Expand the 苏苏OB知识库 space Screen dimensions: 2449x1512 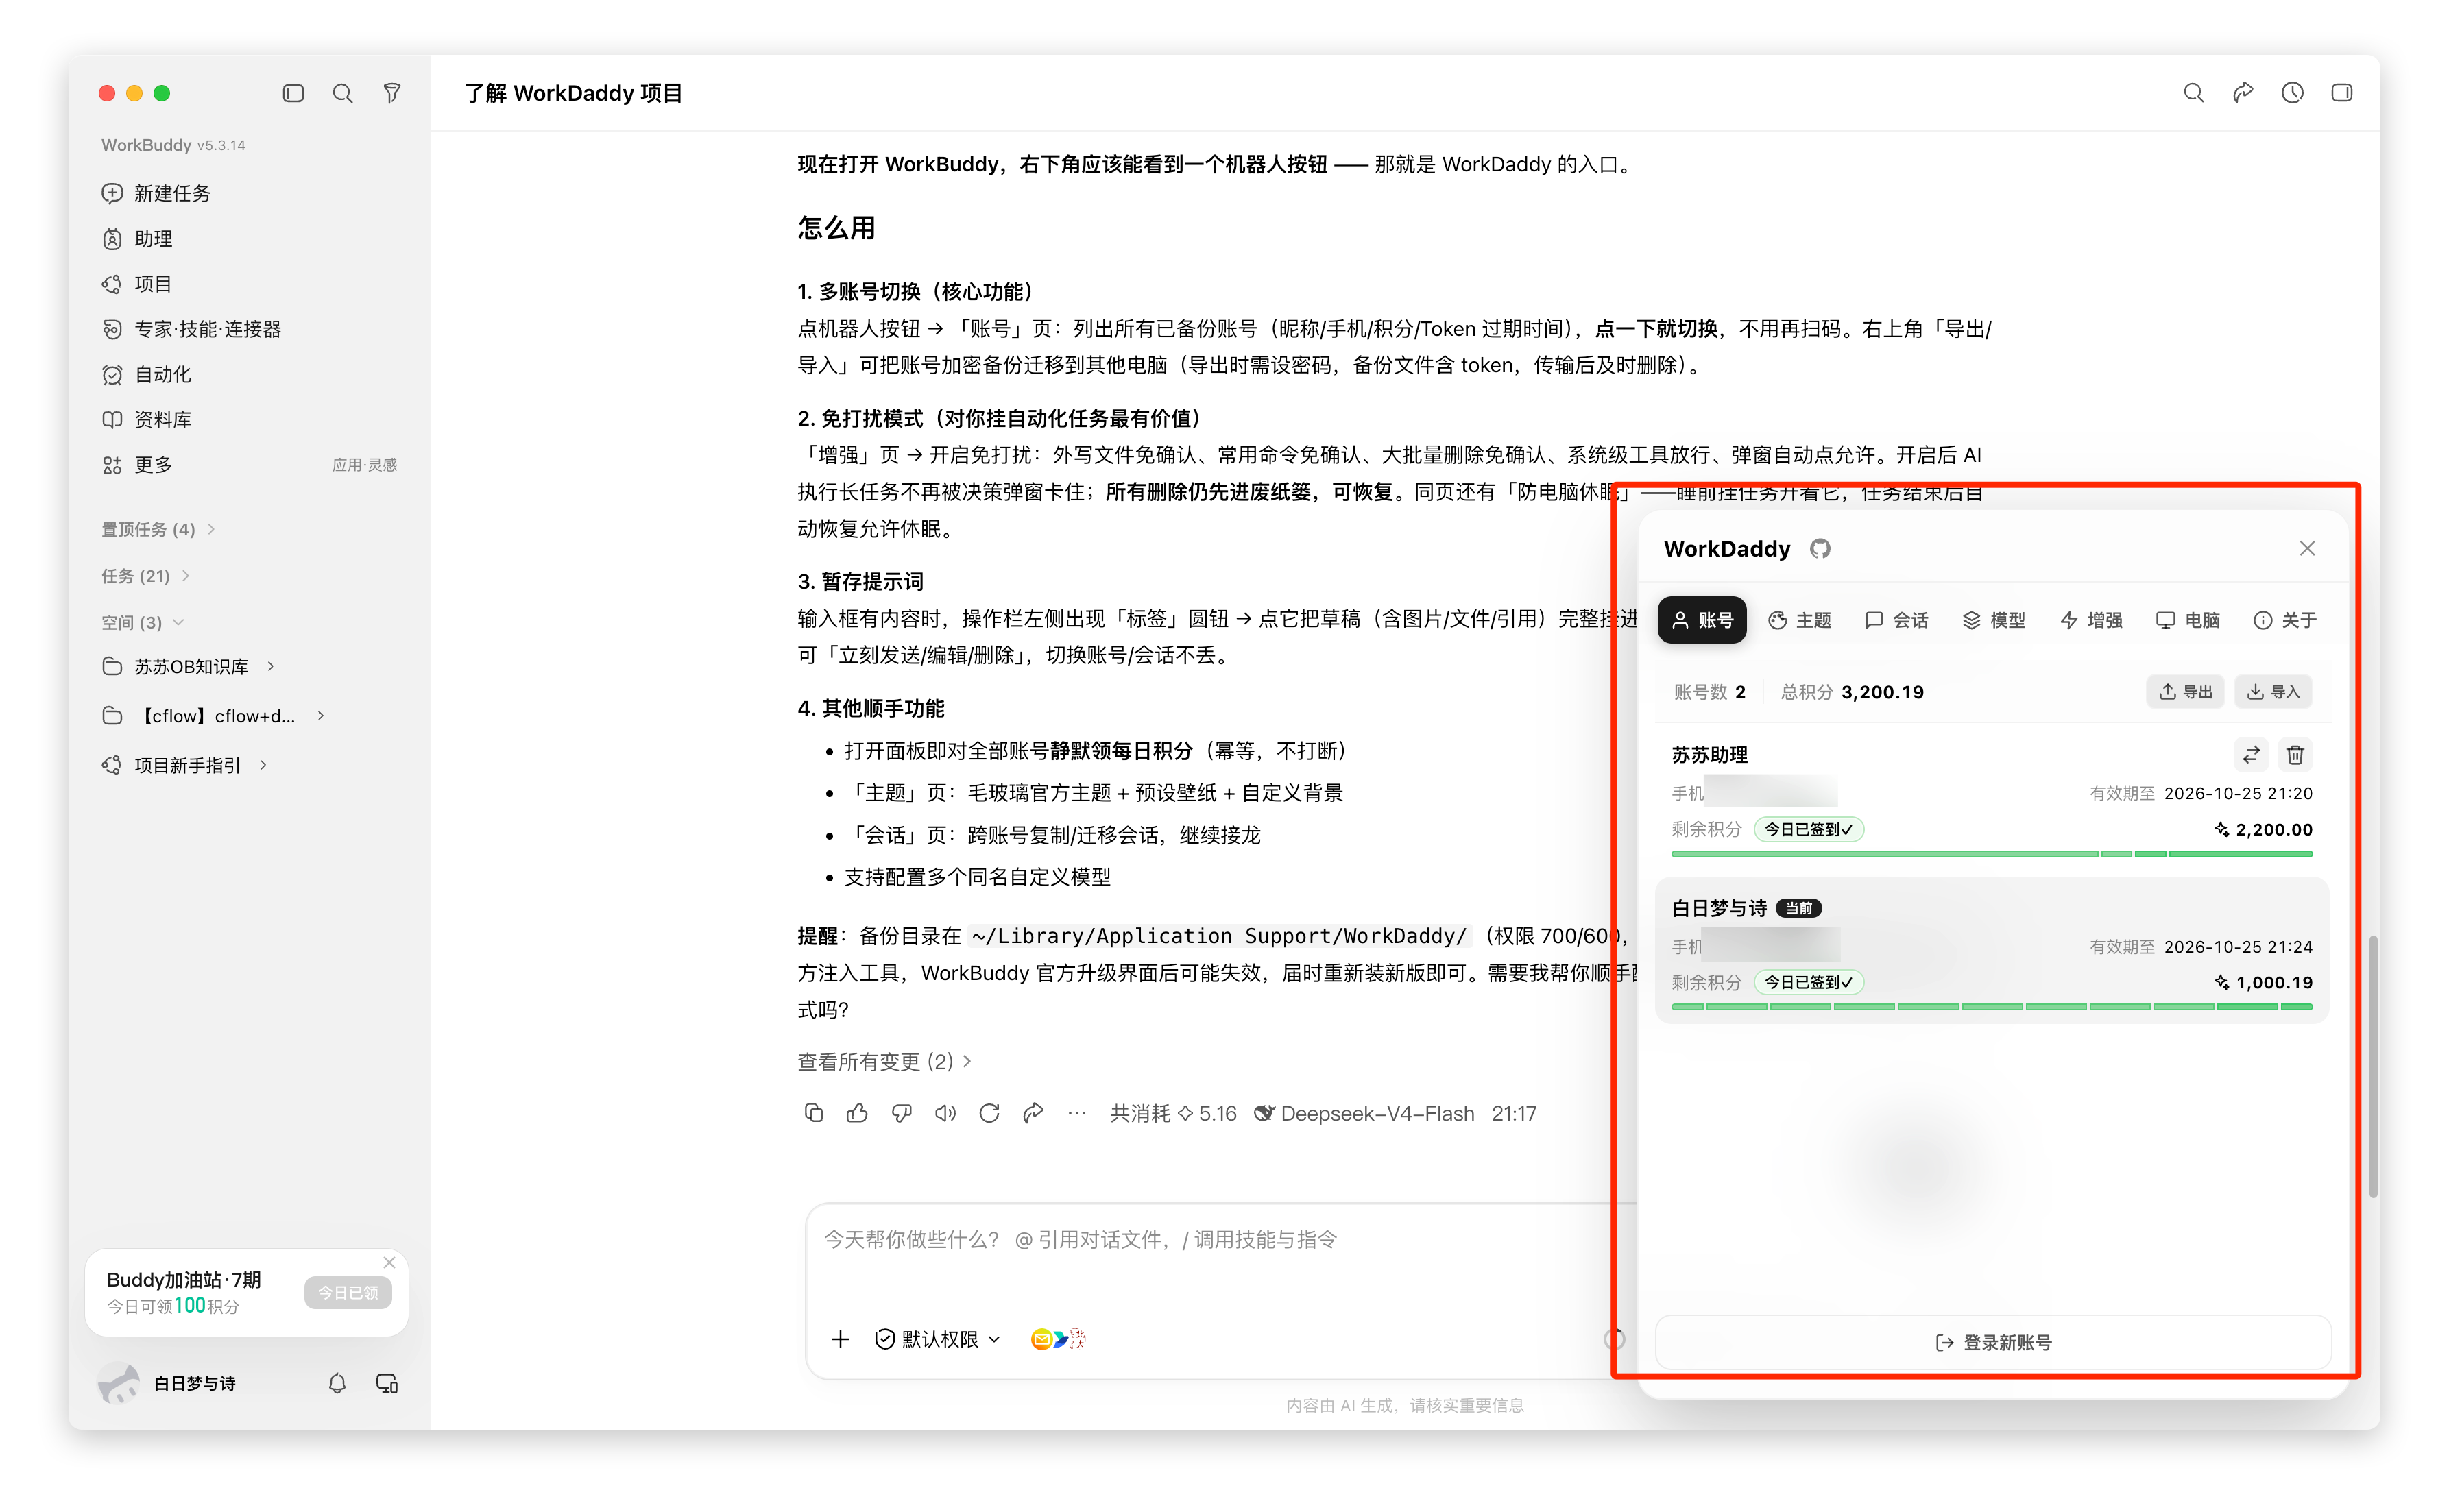pos(189,667)
